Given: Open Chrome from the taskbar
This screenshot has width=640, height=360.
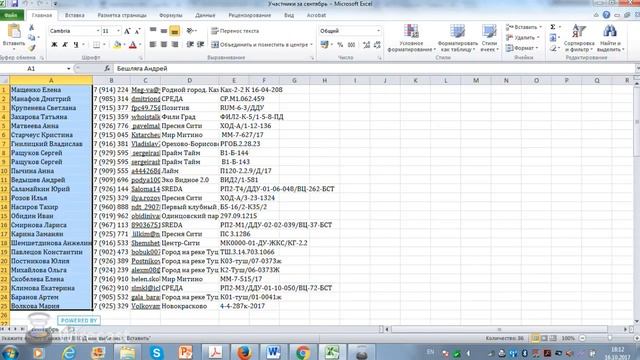Looking at the screenshot, I should coord(303,352).
